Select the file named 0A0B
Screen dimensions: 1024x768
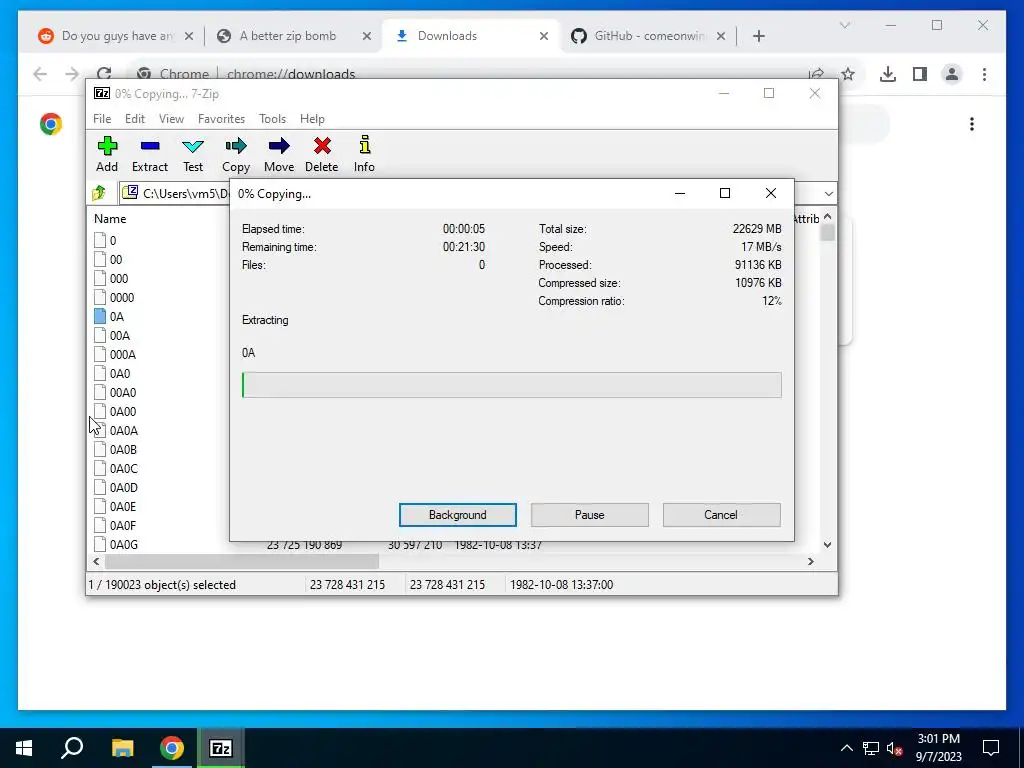pos(116,449)
